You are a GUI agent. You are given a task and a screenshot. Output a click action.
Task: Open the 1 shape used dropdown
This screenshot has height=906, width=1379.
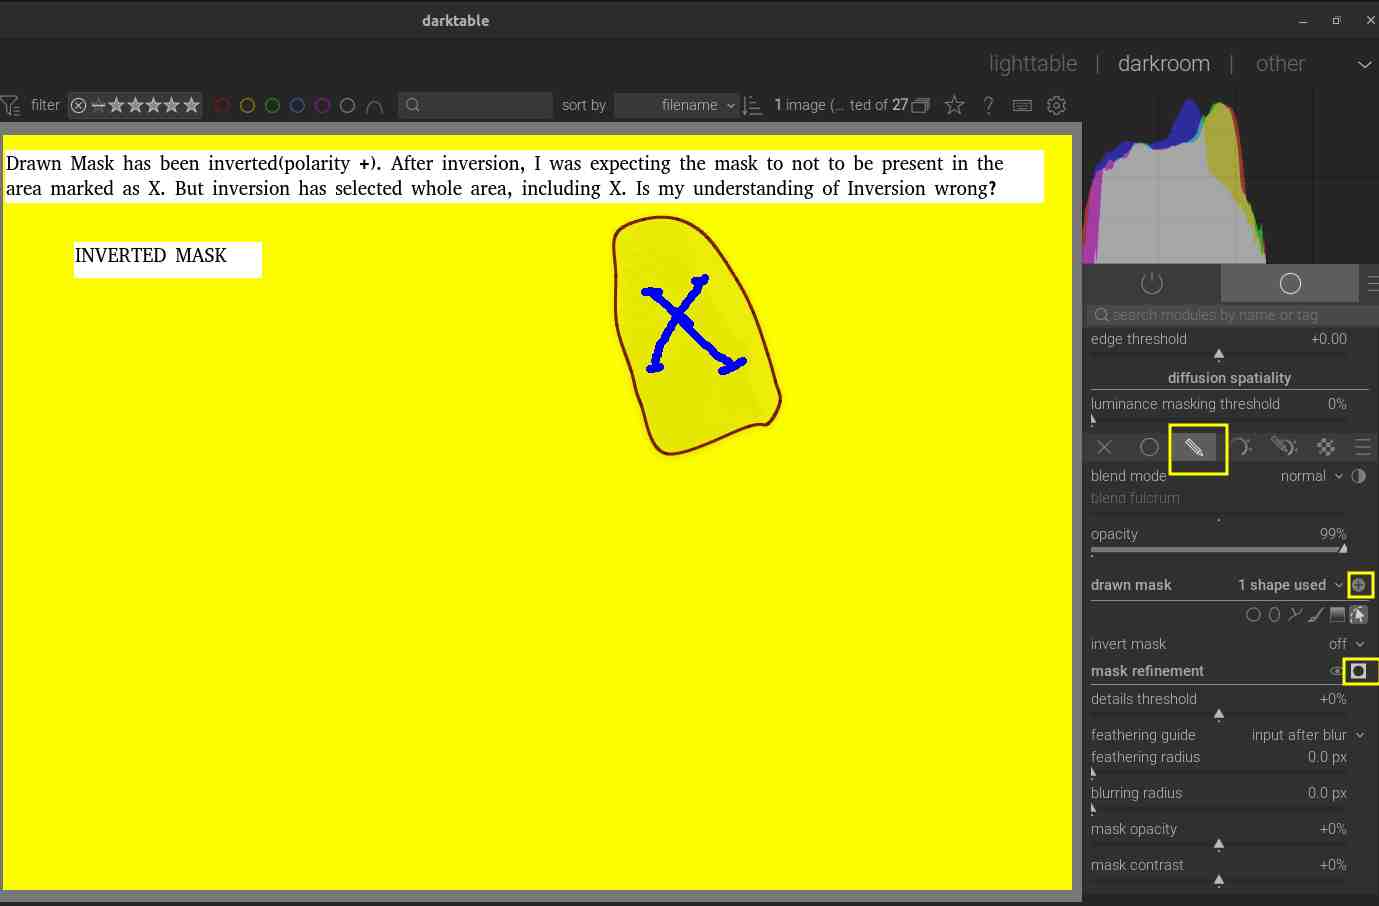click(x=1290, y=585)
